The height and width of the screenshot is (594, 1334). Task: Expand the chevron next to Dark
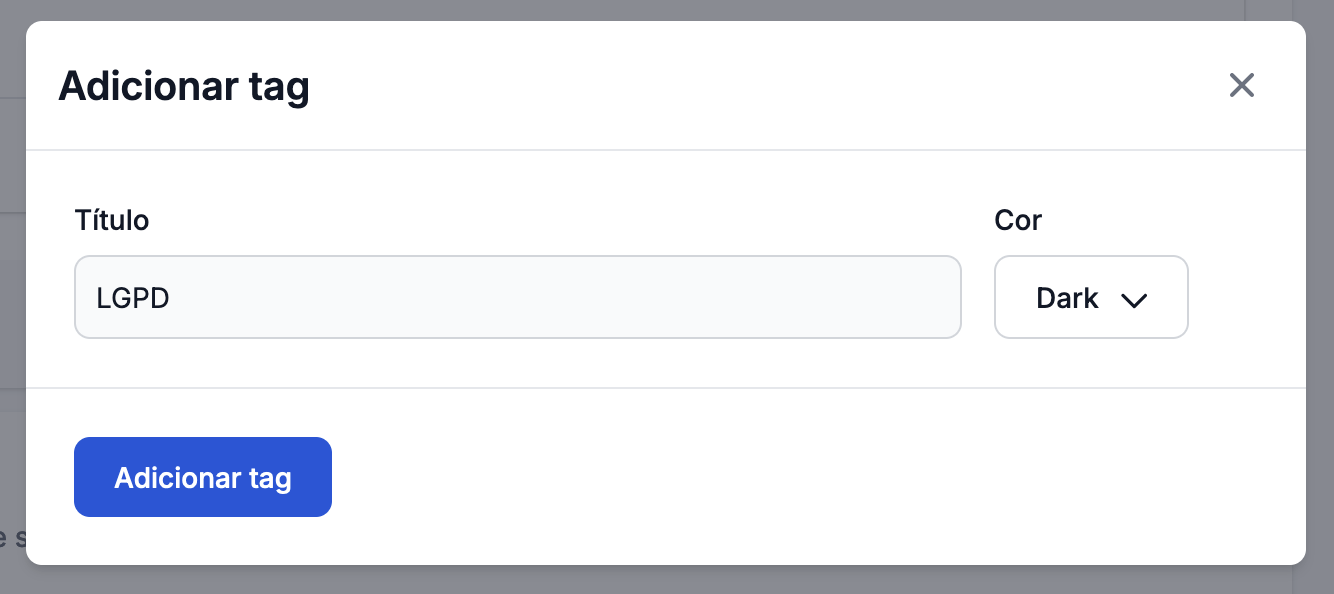click(1133, 300)
